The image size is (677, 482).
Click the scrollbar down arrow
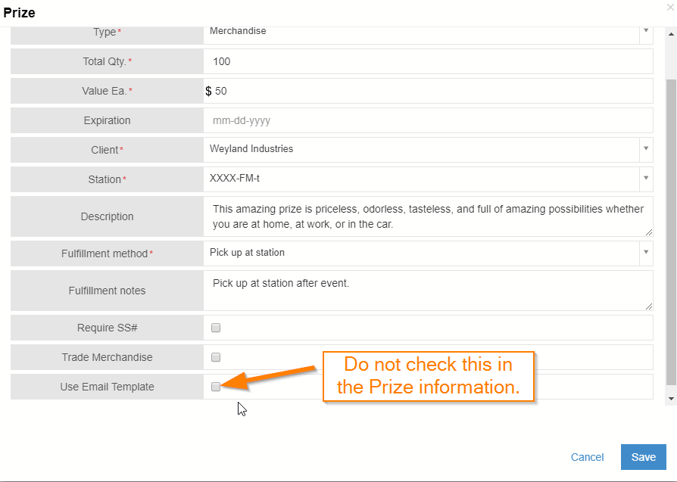tap(671, 399)
